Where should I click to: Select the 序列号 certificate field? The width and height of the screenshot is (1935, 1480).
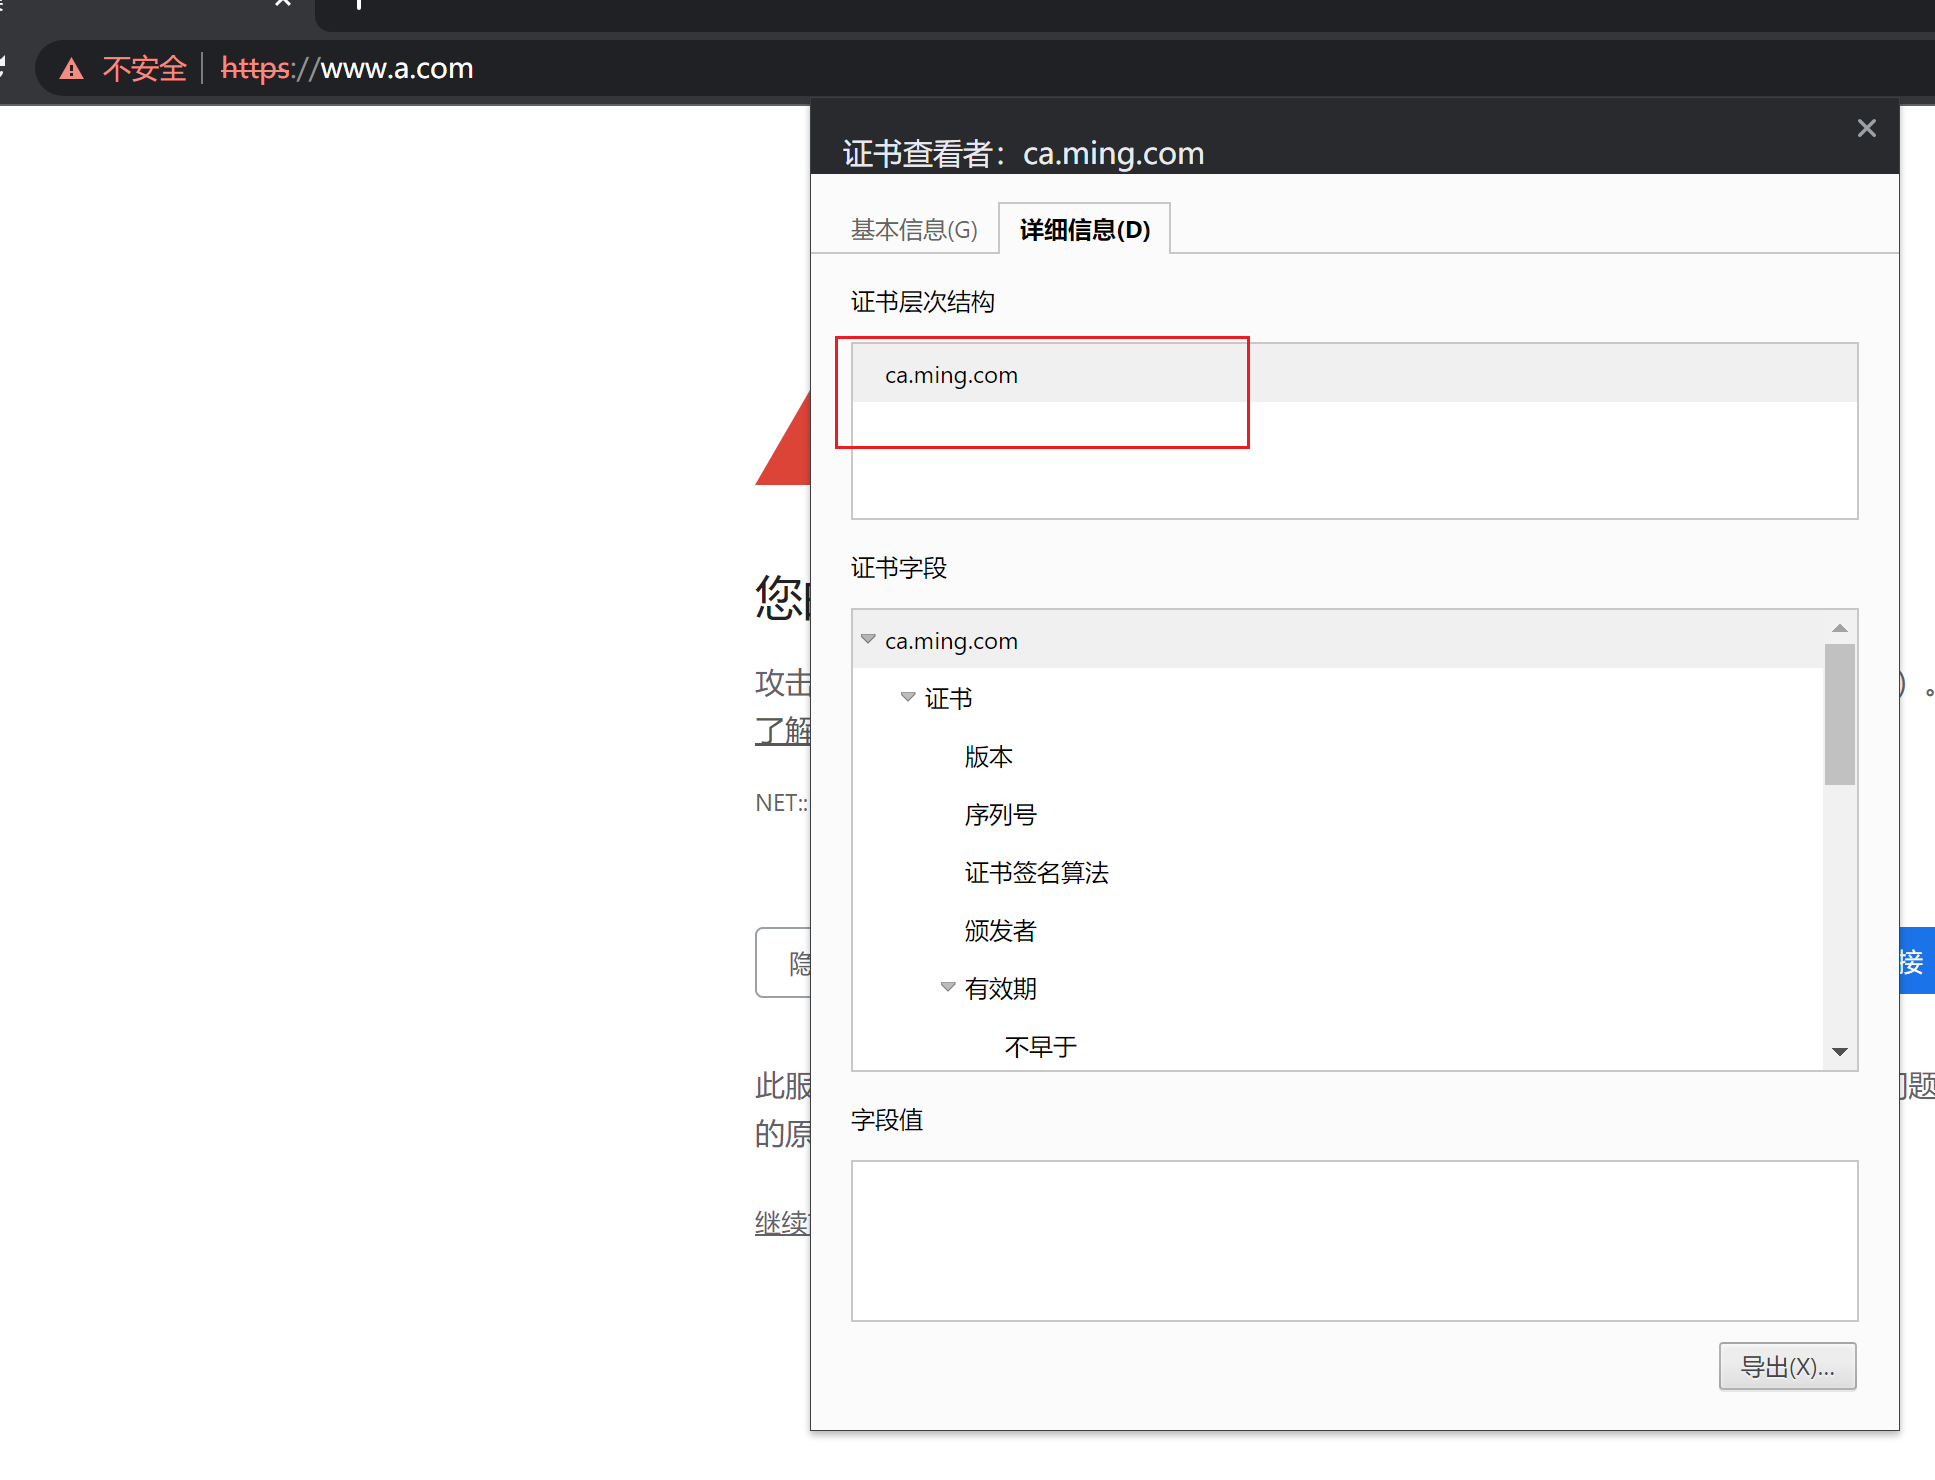(x=1000, y=815)
